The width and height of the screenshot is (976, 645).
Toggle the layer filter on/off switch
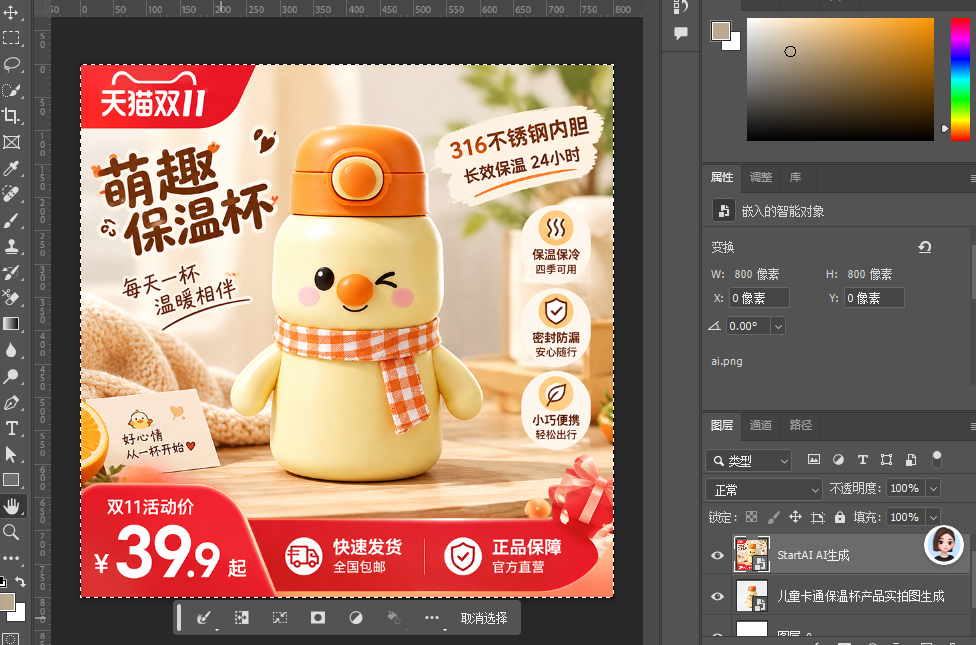[937, 459]
